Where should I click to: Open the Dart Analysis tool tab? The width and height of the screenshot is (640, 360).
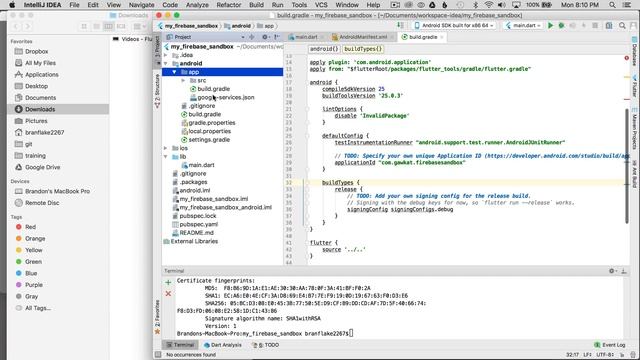click(223, 345)
